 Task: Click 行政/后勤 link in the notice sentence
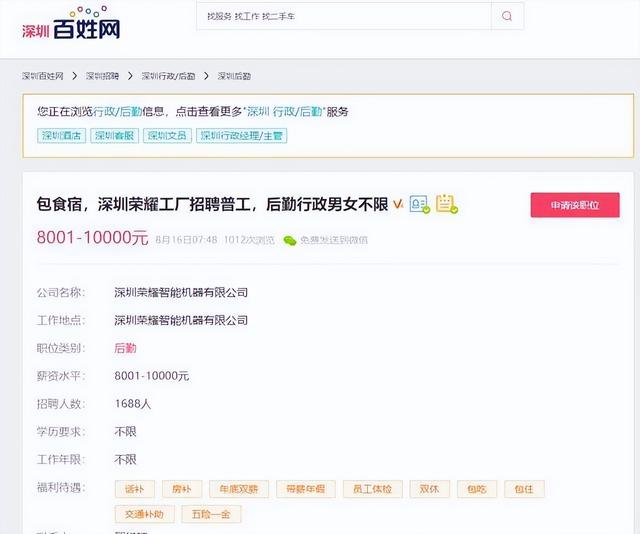(118, 111)
